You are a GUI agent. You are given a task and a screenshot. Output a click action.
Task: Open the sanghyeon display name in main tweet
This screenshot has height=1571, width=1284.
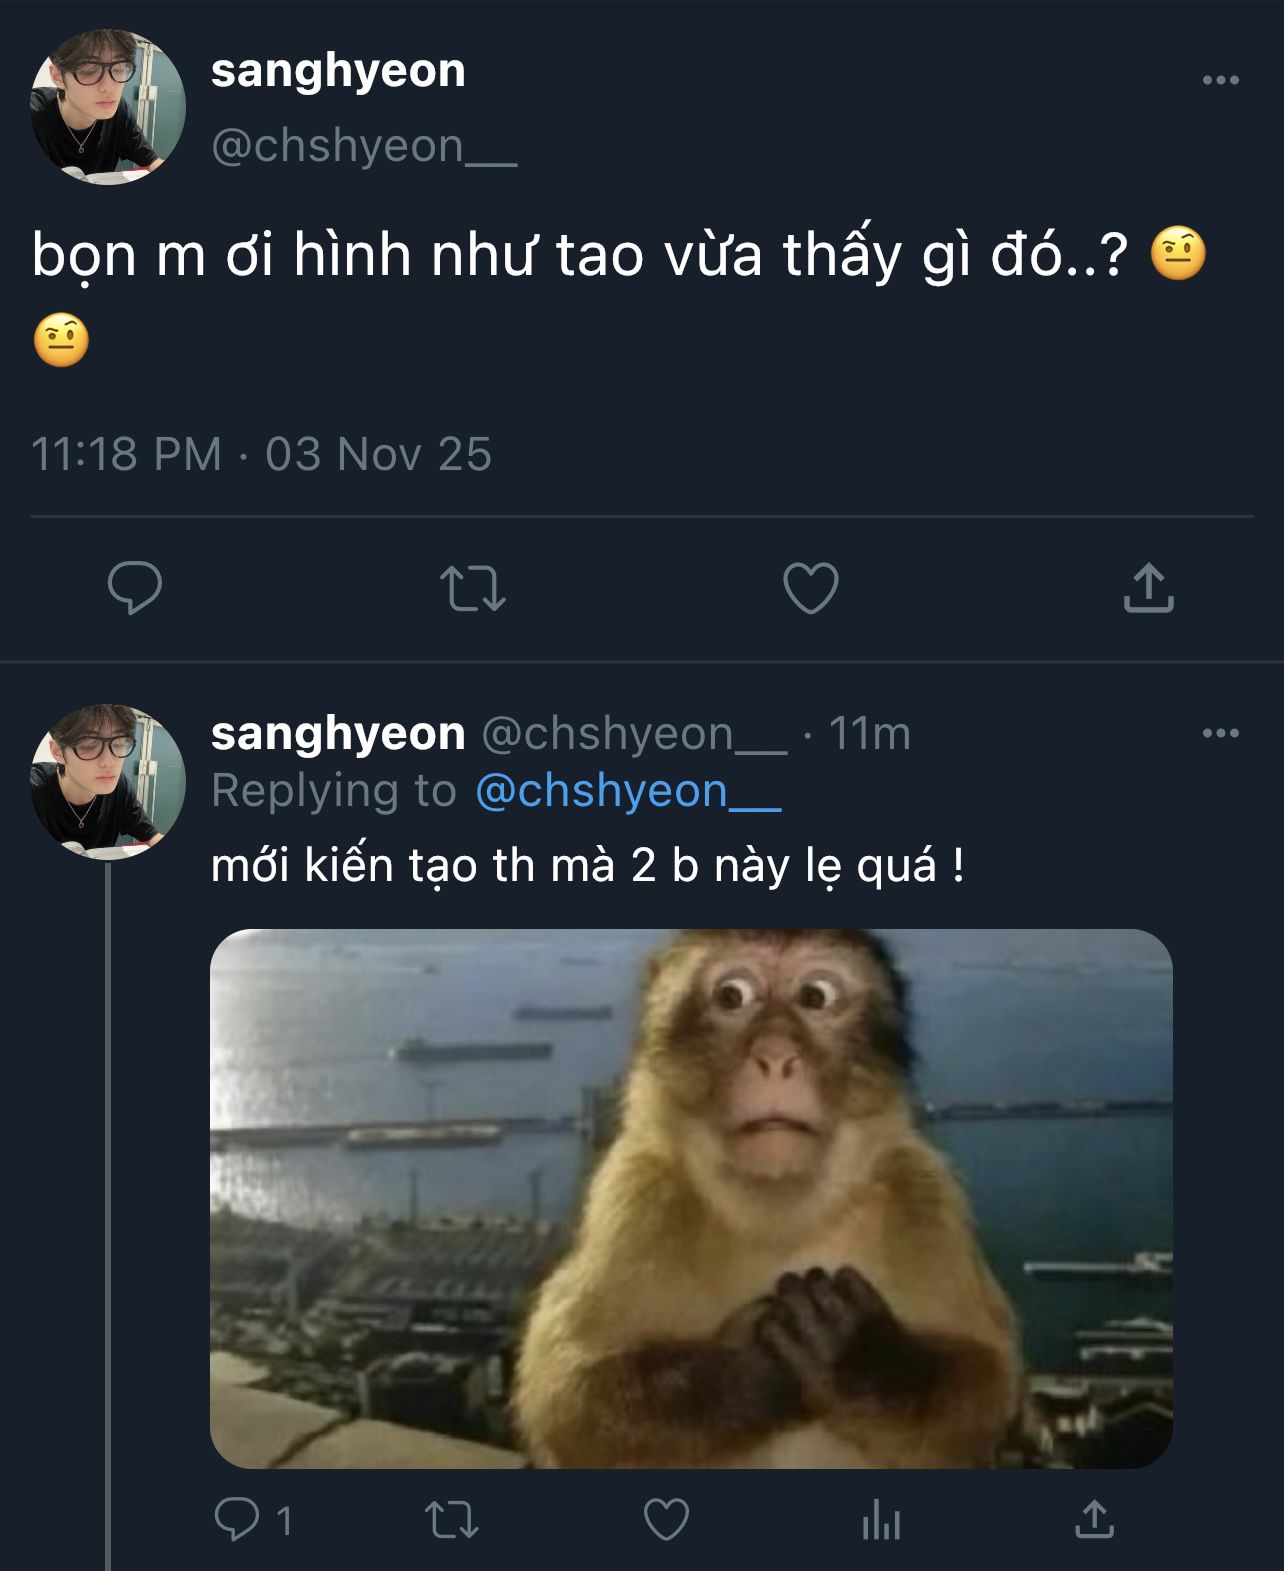pos(338,71)
